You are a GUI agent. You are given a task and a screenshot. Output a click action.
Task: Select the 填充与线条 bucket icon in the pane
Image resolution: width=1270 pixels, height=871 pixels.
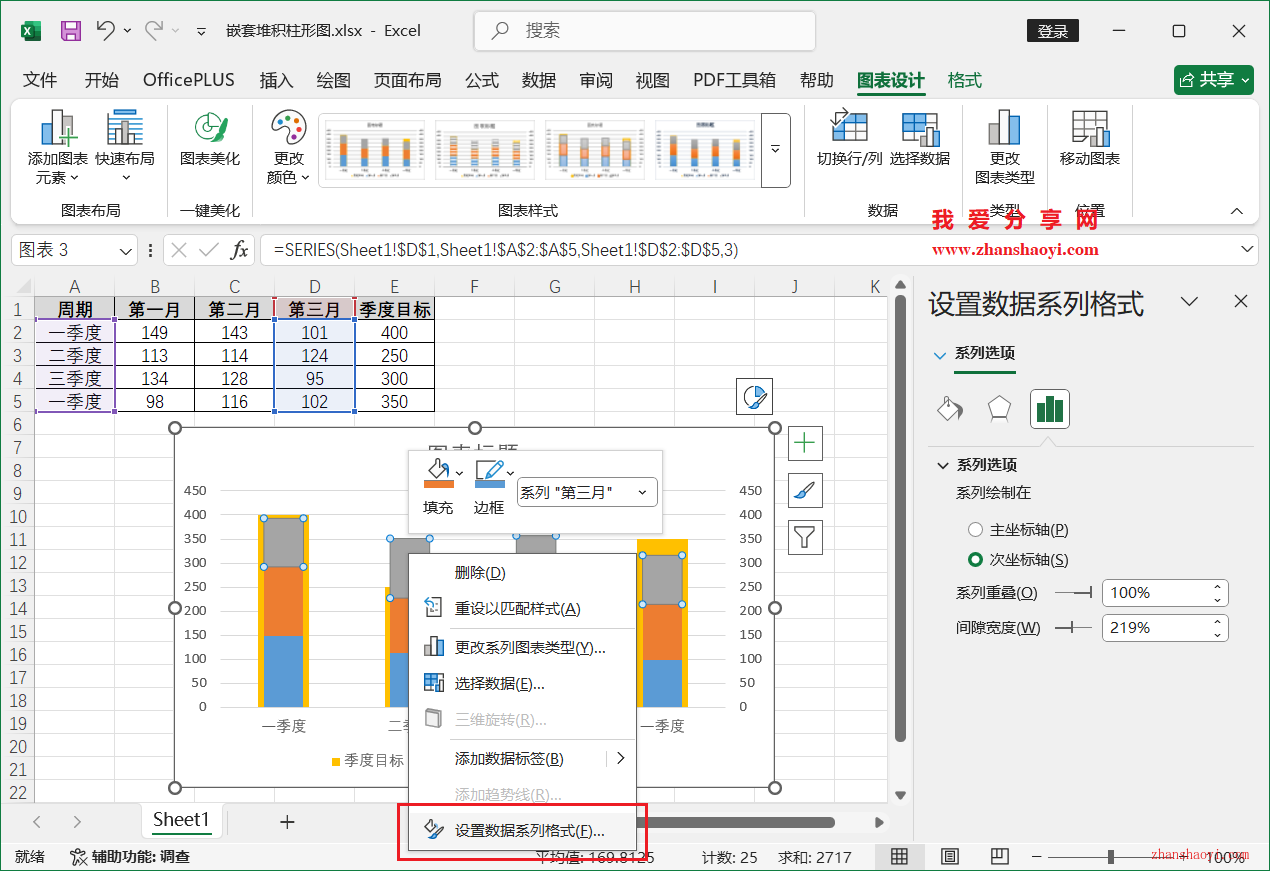(949, 408)
